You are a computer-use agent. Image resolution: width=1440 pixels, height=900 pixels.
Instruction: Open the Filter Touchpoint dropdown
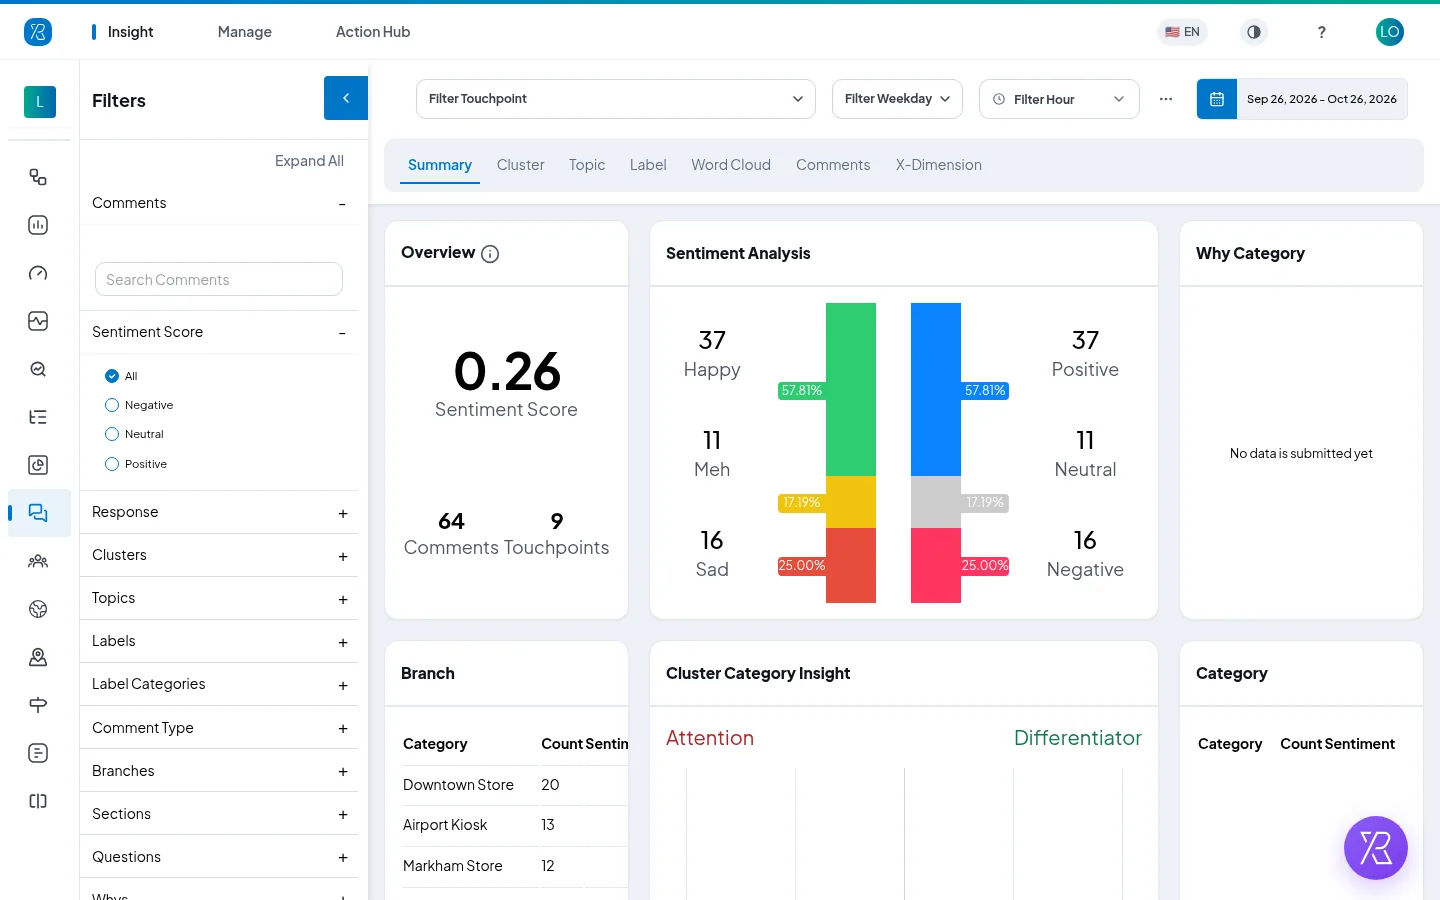coord(616,99)
